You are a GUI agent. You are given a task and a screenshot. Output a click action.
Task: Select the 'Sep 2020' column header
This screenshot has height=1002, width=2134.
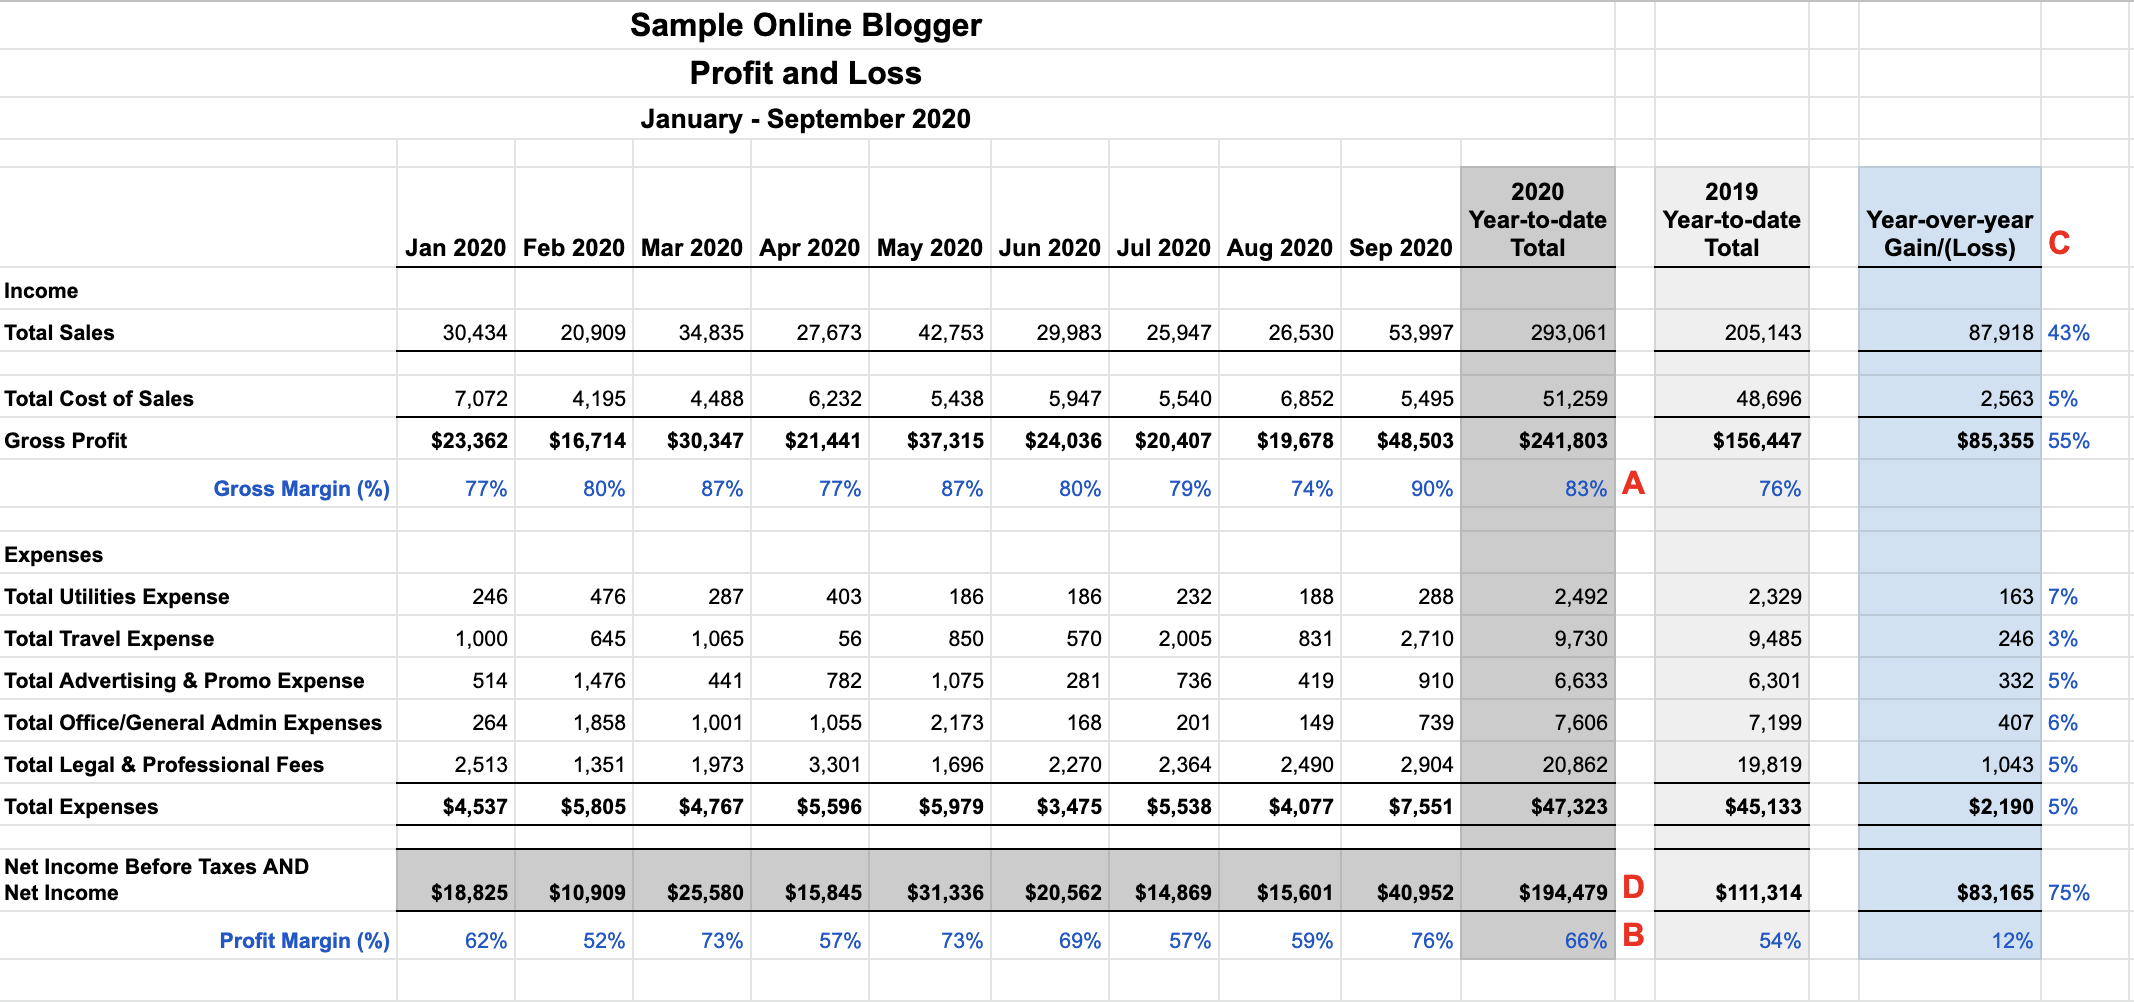click(1401, 247)
